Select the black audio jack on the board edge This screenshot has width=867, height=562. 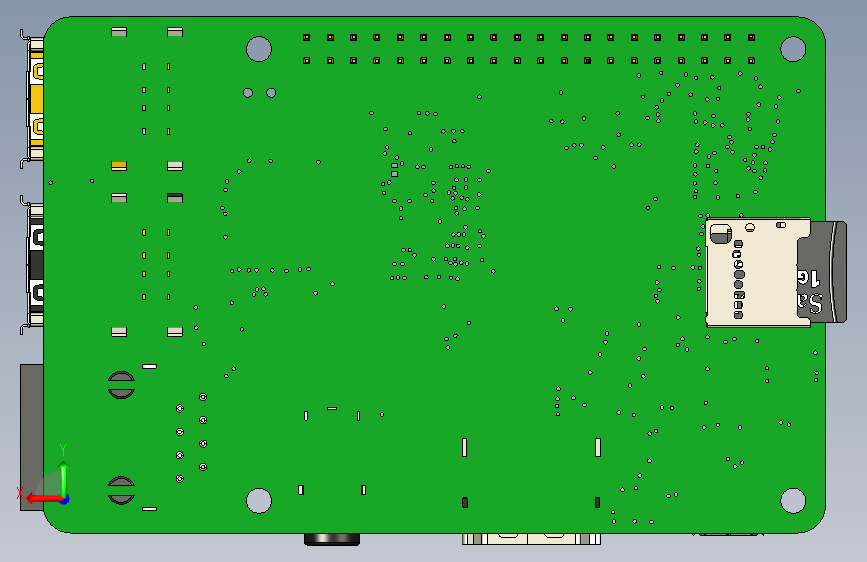332,539
